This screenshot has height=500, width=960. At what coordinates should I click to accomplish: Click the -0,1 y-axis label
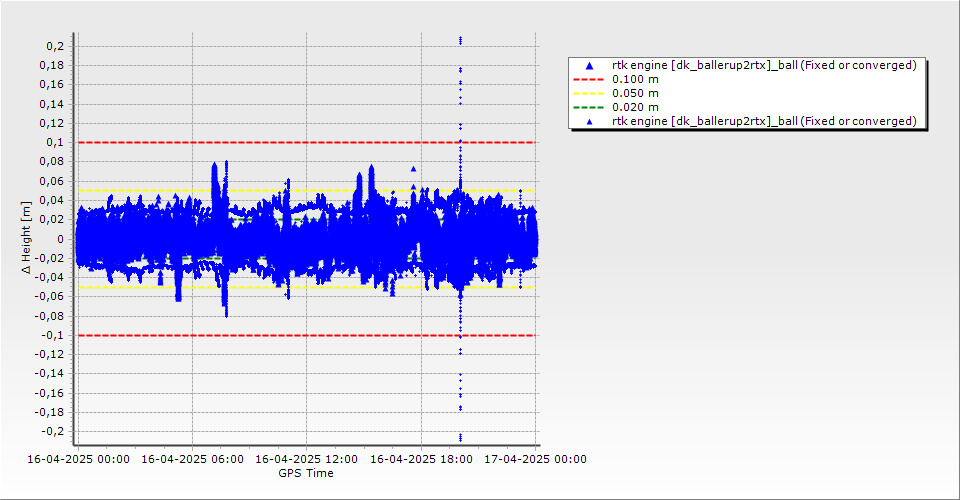(x=52, y=335)
